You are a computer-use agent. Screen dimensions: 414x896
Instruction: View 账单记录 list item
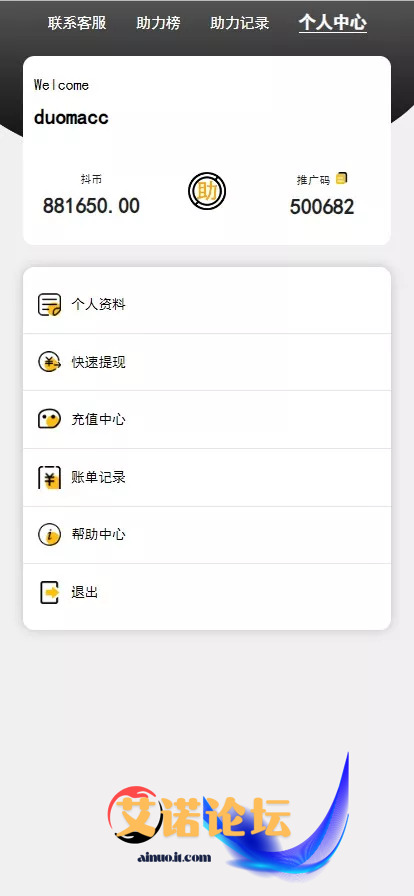207,478
